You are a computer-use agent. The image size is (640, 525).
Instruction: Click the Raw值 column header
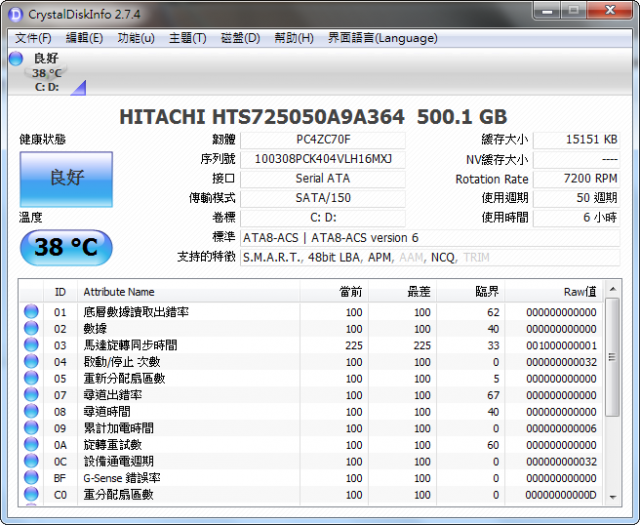(x=553, y=292)
